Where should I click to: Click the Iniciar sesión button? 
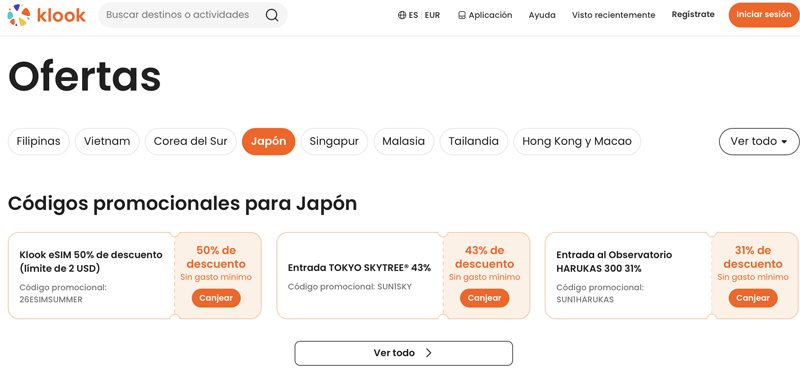pos(764,15)
